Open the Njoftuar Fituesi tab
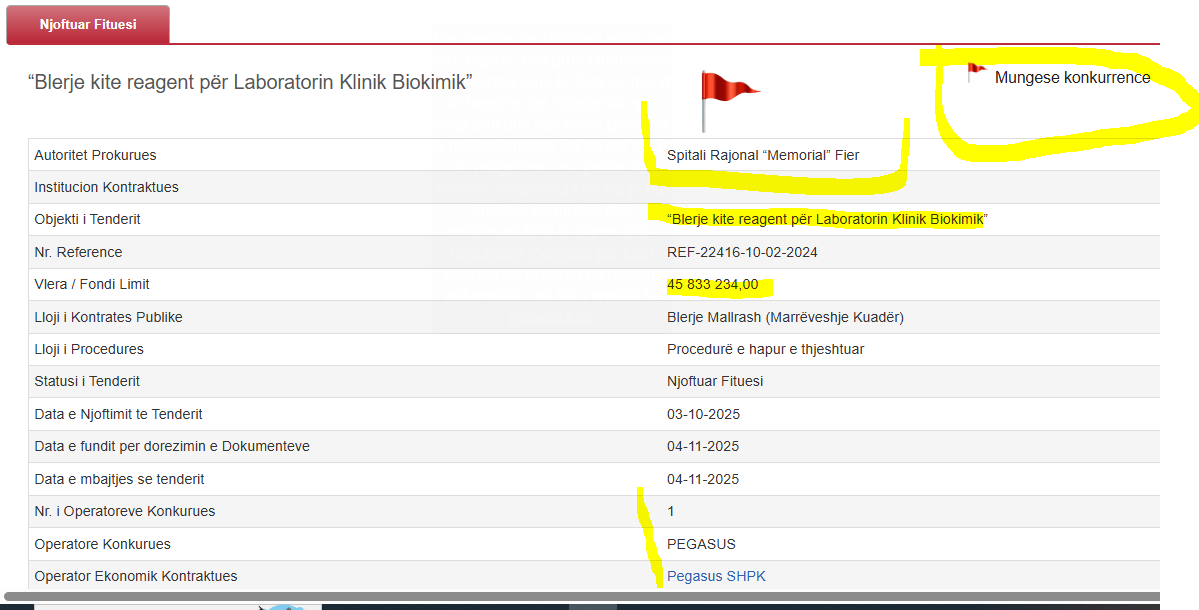The image size is (1199, 610). tap(88, 24)
